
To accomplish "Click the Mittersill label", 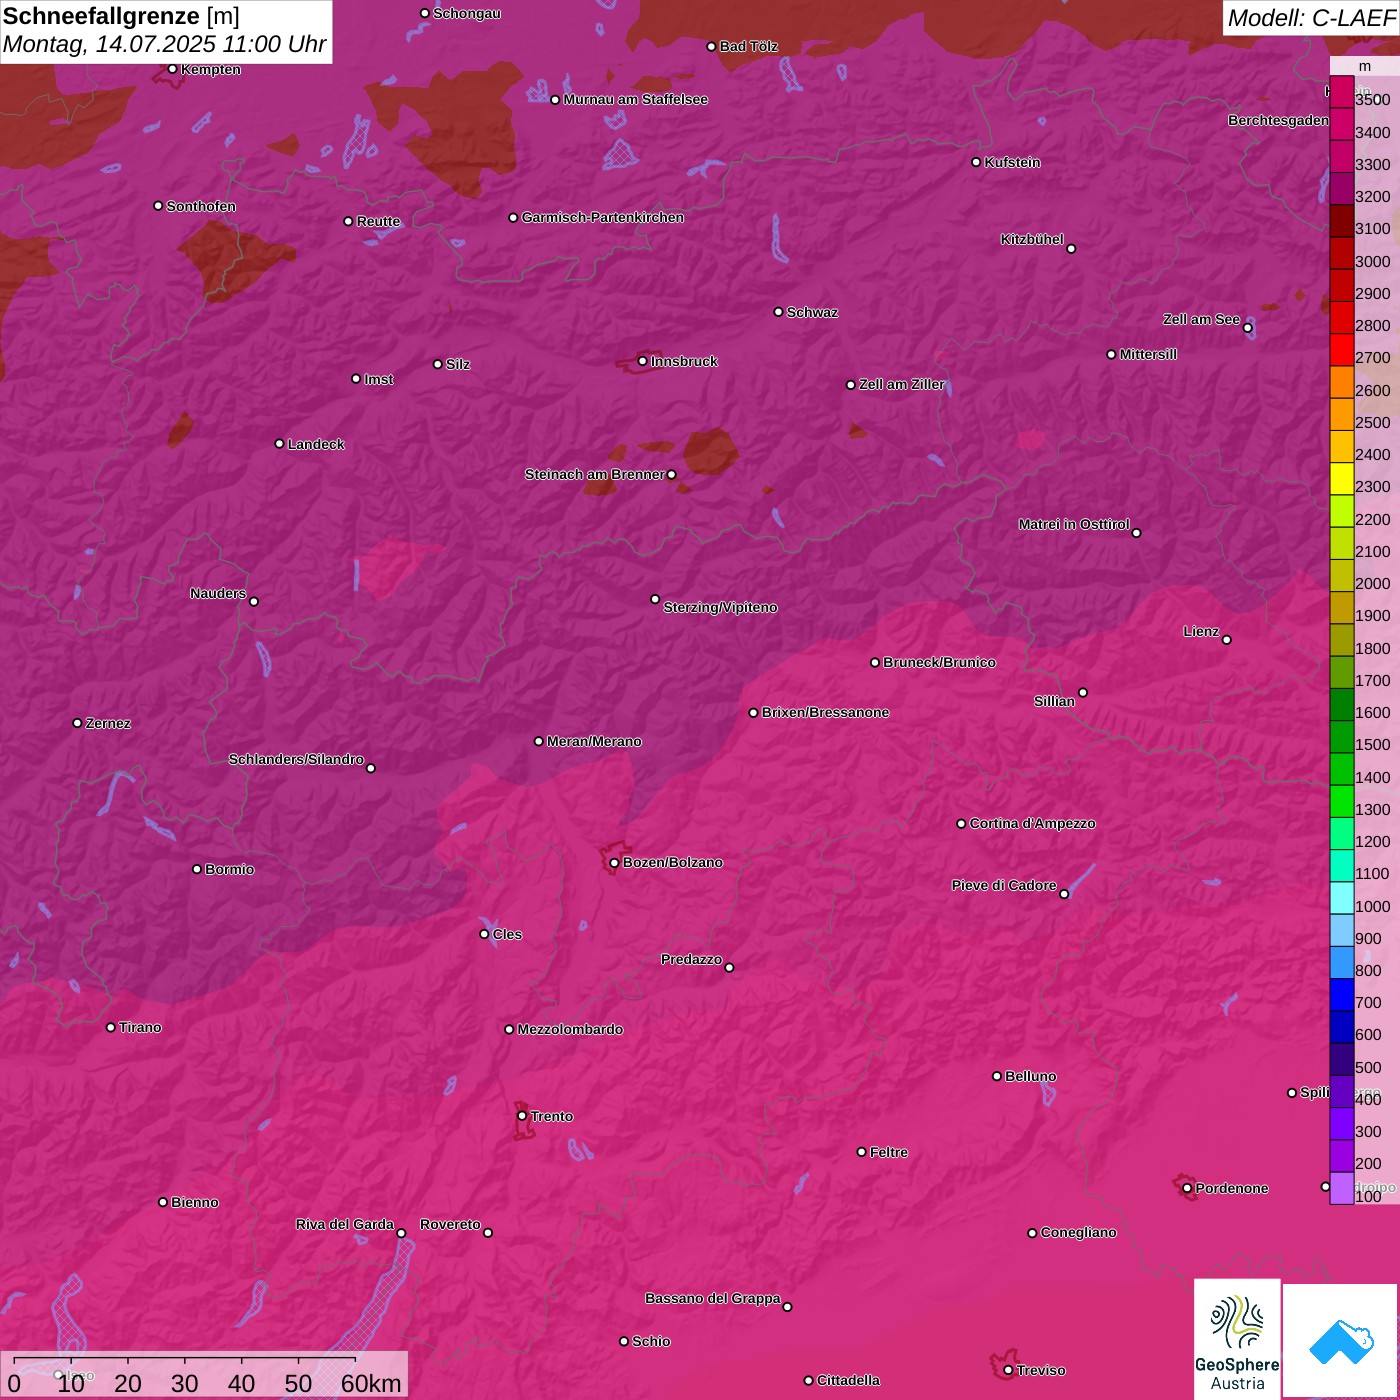I will tap(1148, 354).
